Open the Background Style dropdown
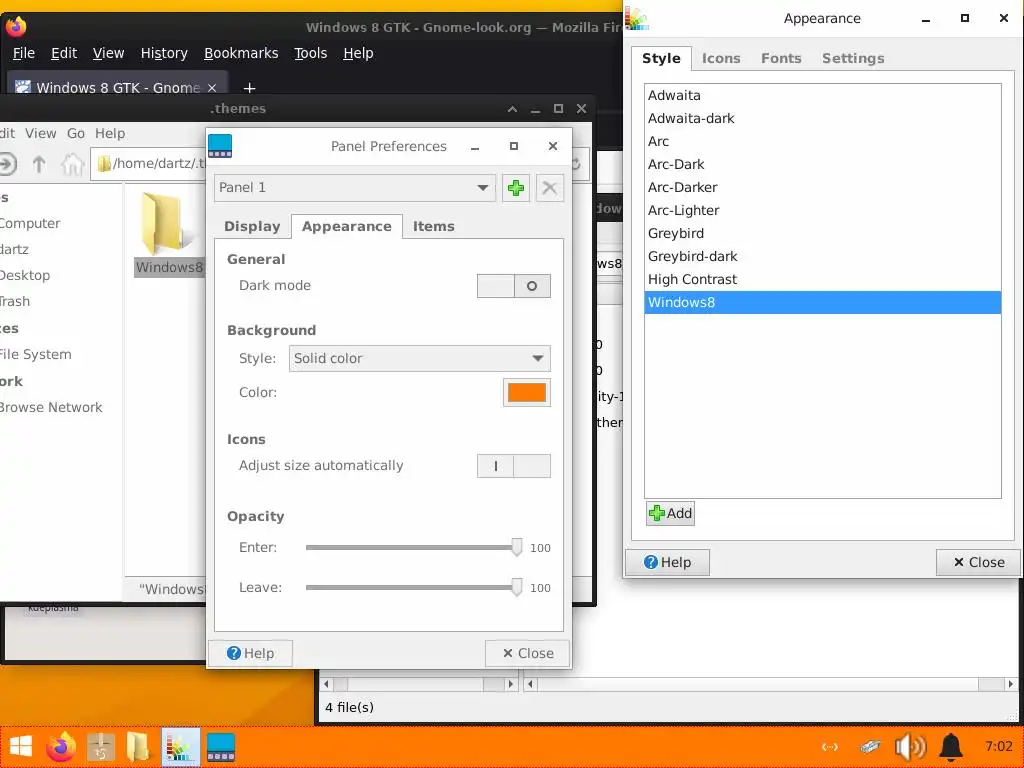 tap(420, 359)
